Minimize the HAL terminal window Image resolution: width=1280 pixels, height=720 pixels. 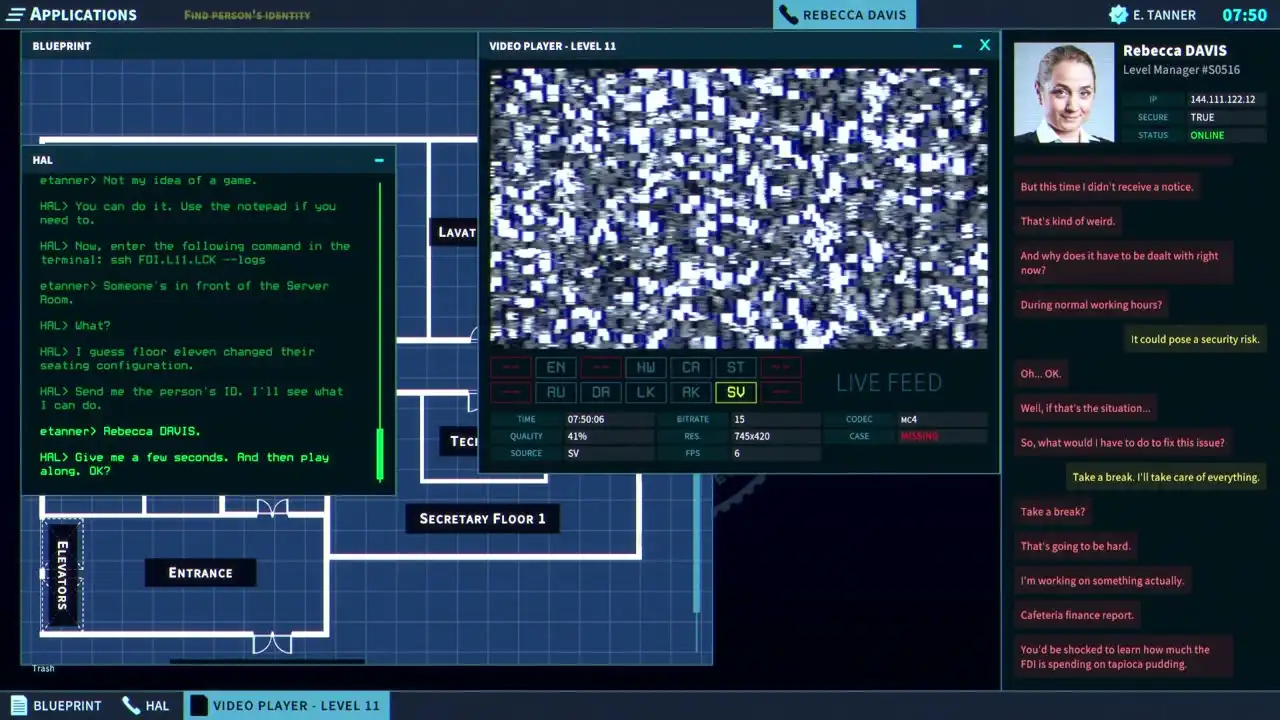(379, 160)
